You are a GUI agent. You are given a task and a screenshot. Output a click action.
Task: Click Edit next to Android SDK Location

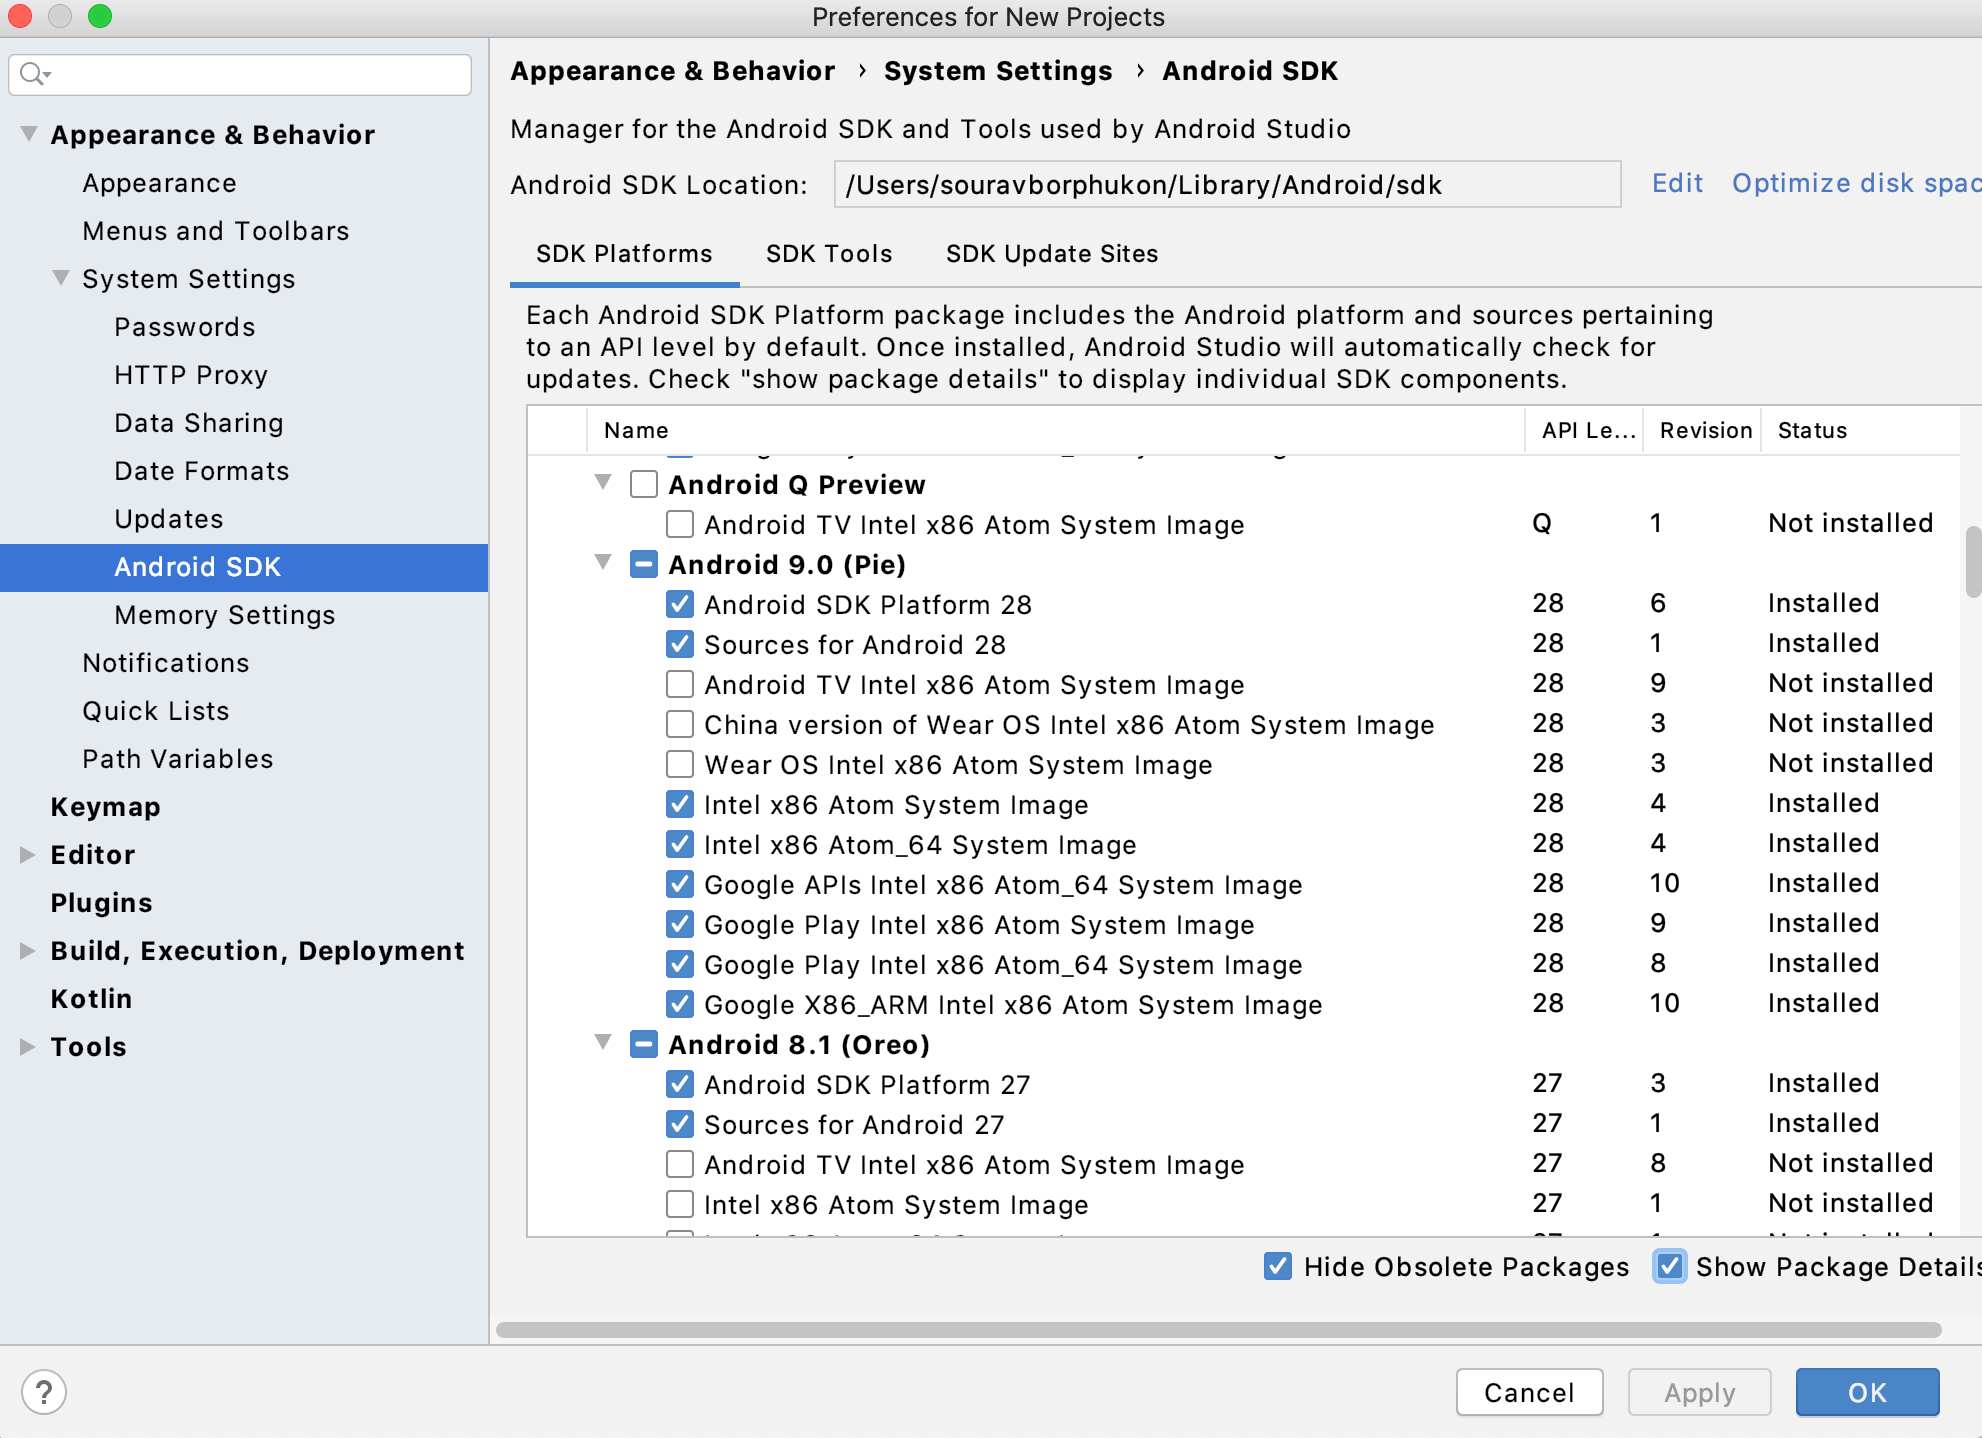click(1677, 183)
